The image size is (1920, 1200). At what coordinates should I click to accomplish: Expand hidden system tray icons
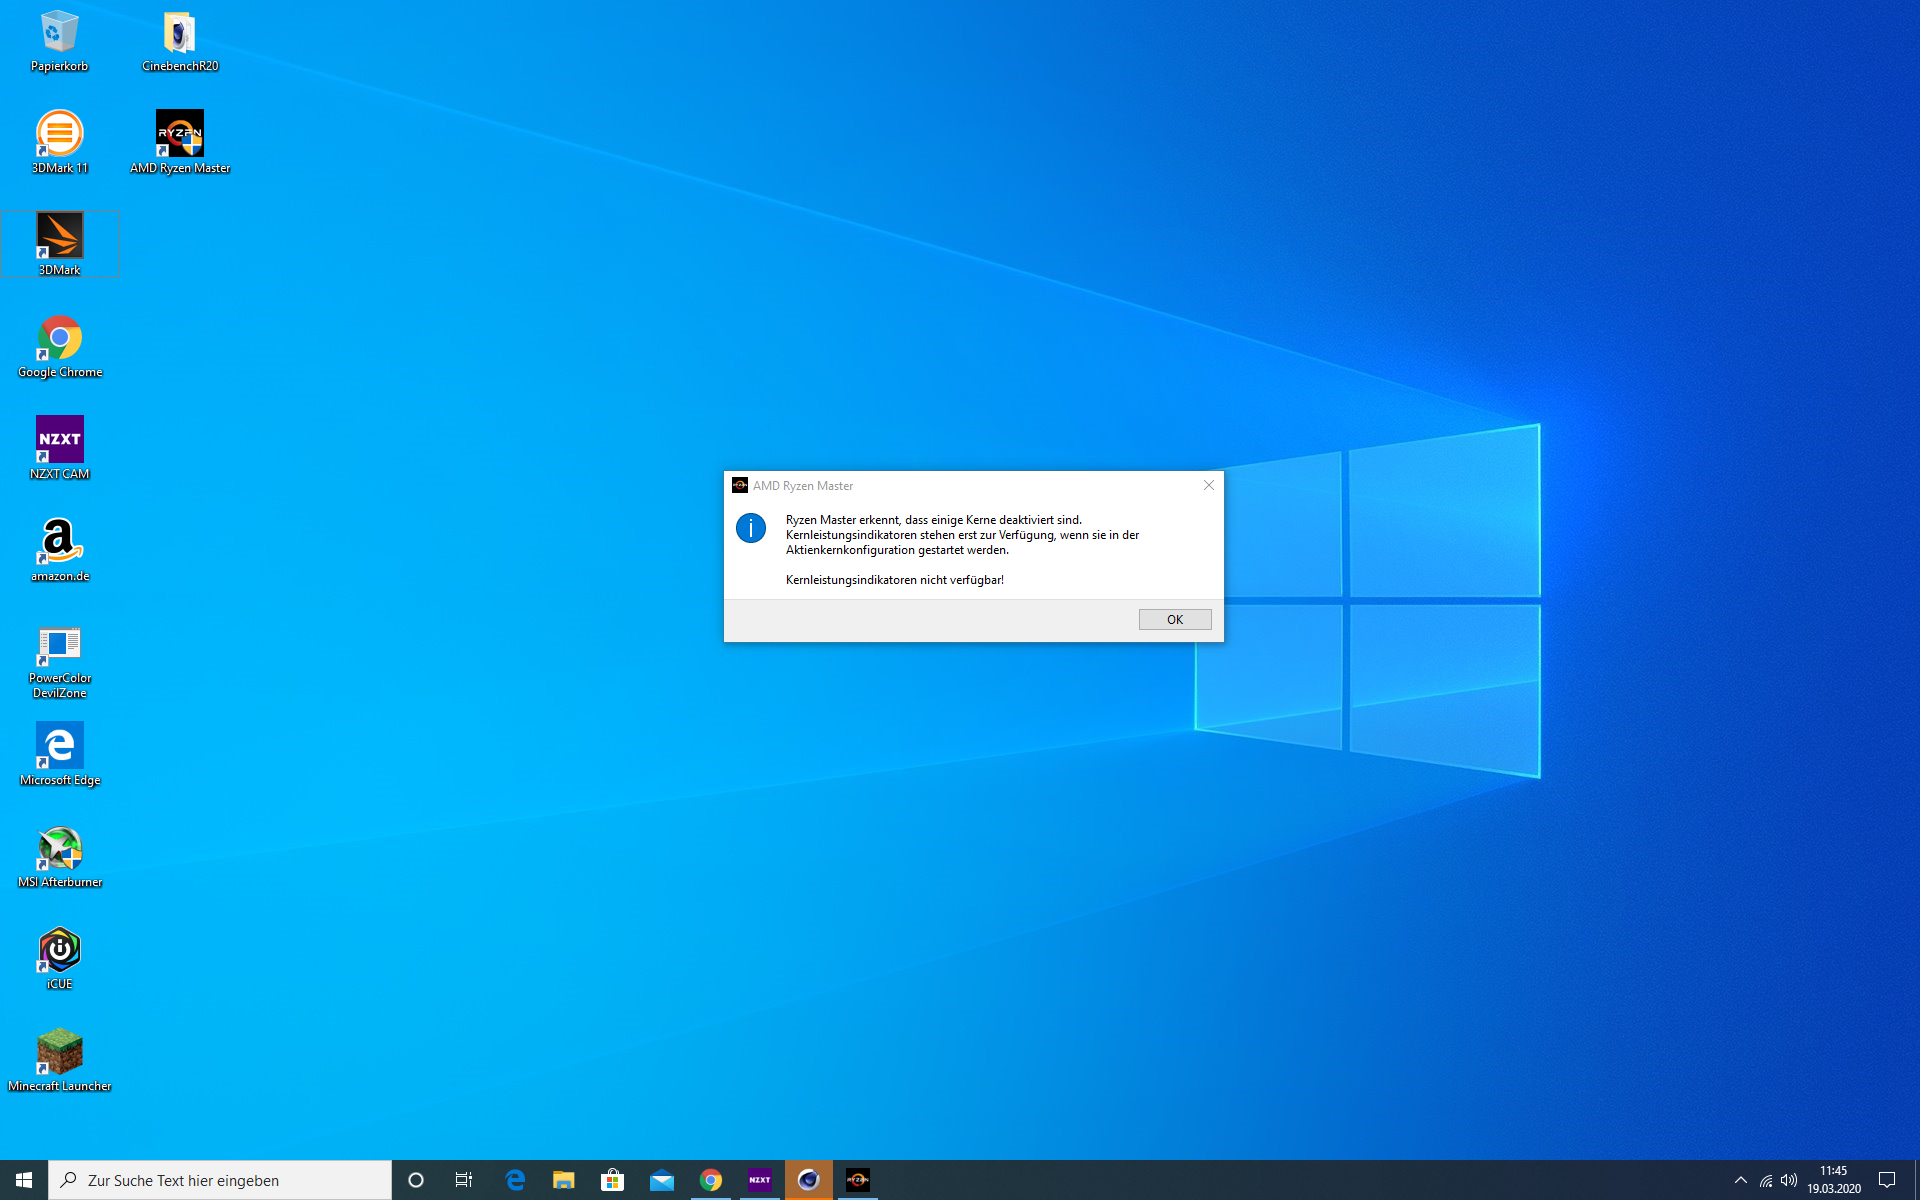point(1740,1180)
